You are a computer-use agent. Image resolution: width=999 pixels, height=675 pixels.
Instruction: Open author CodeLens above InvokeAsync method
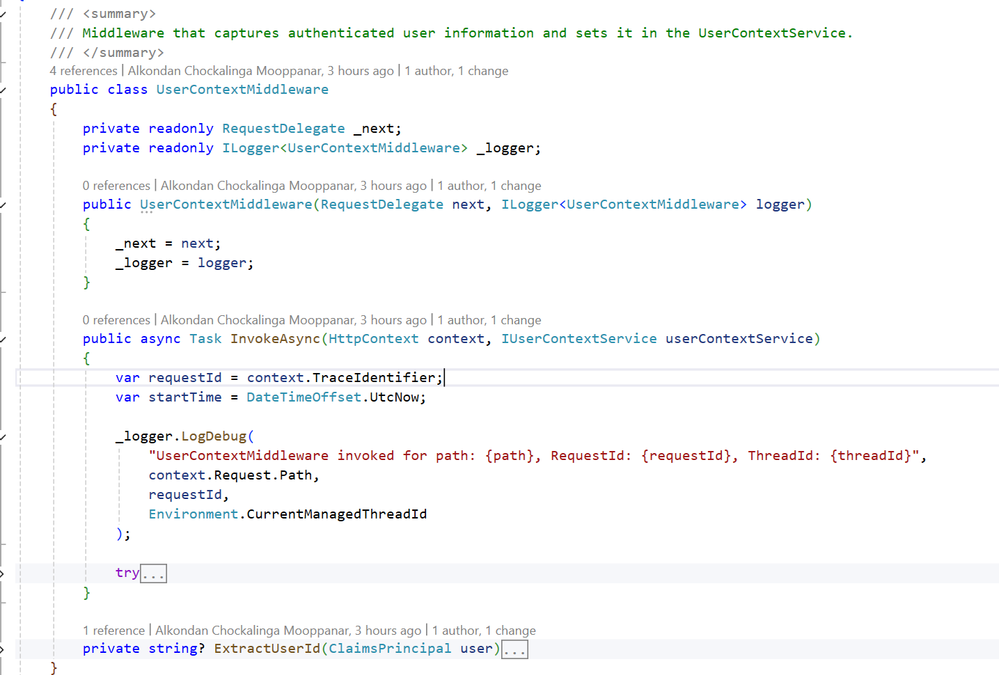click(x=293, y=320)
